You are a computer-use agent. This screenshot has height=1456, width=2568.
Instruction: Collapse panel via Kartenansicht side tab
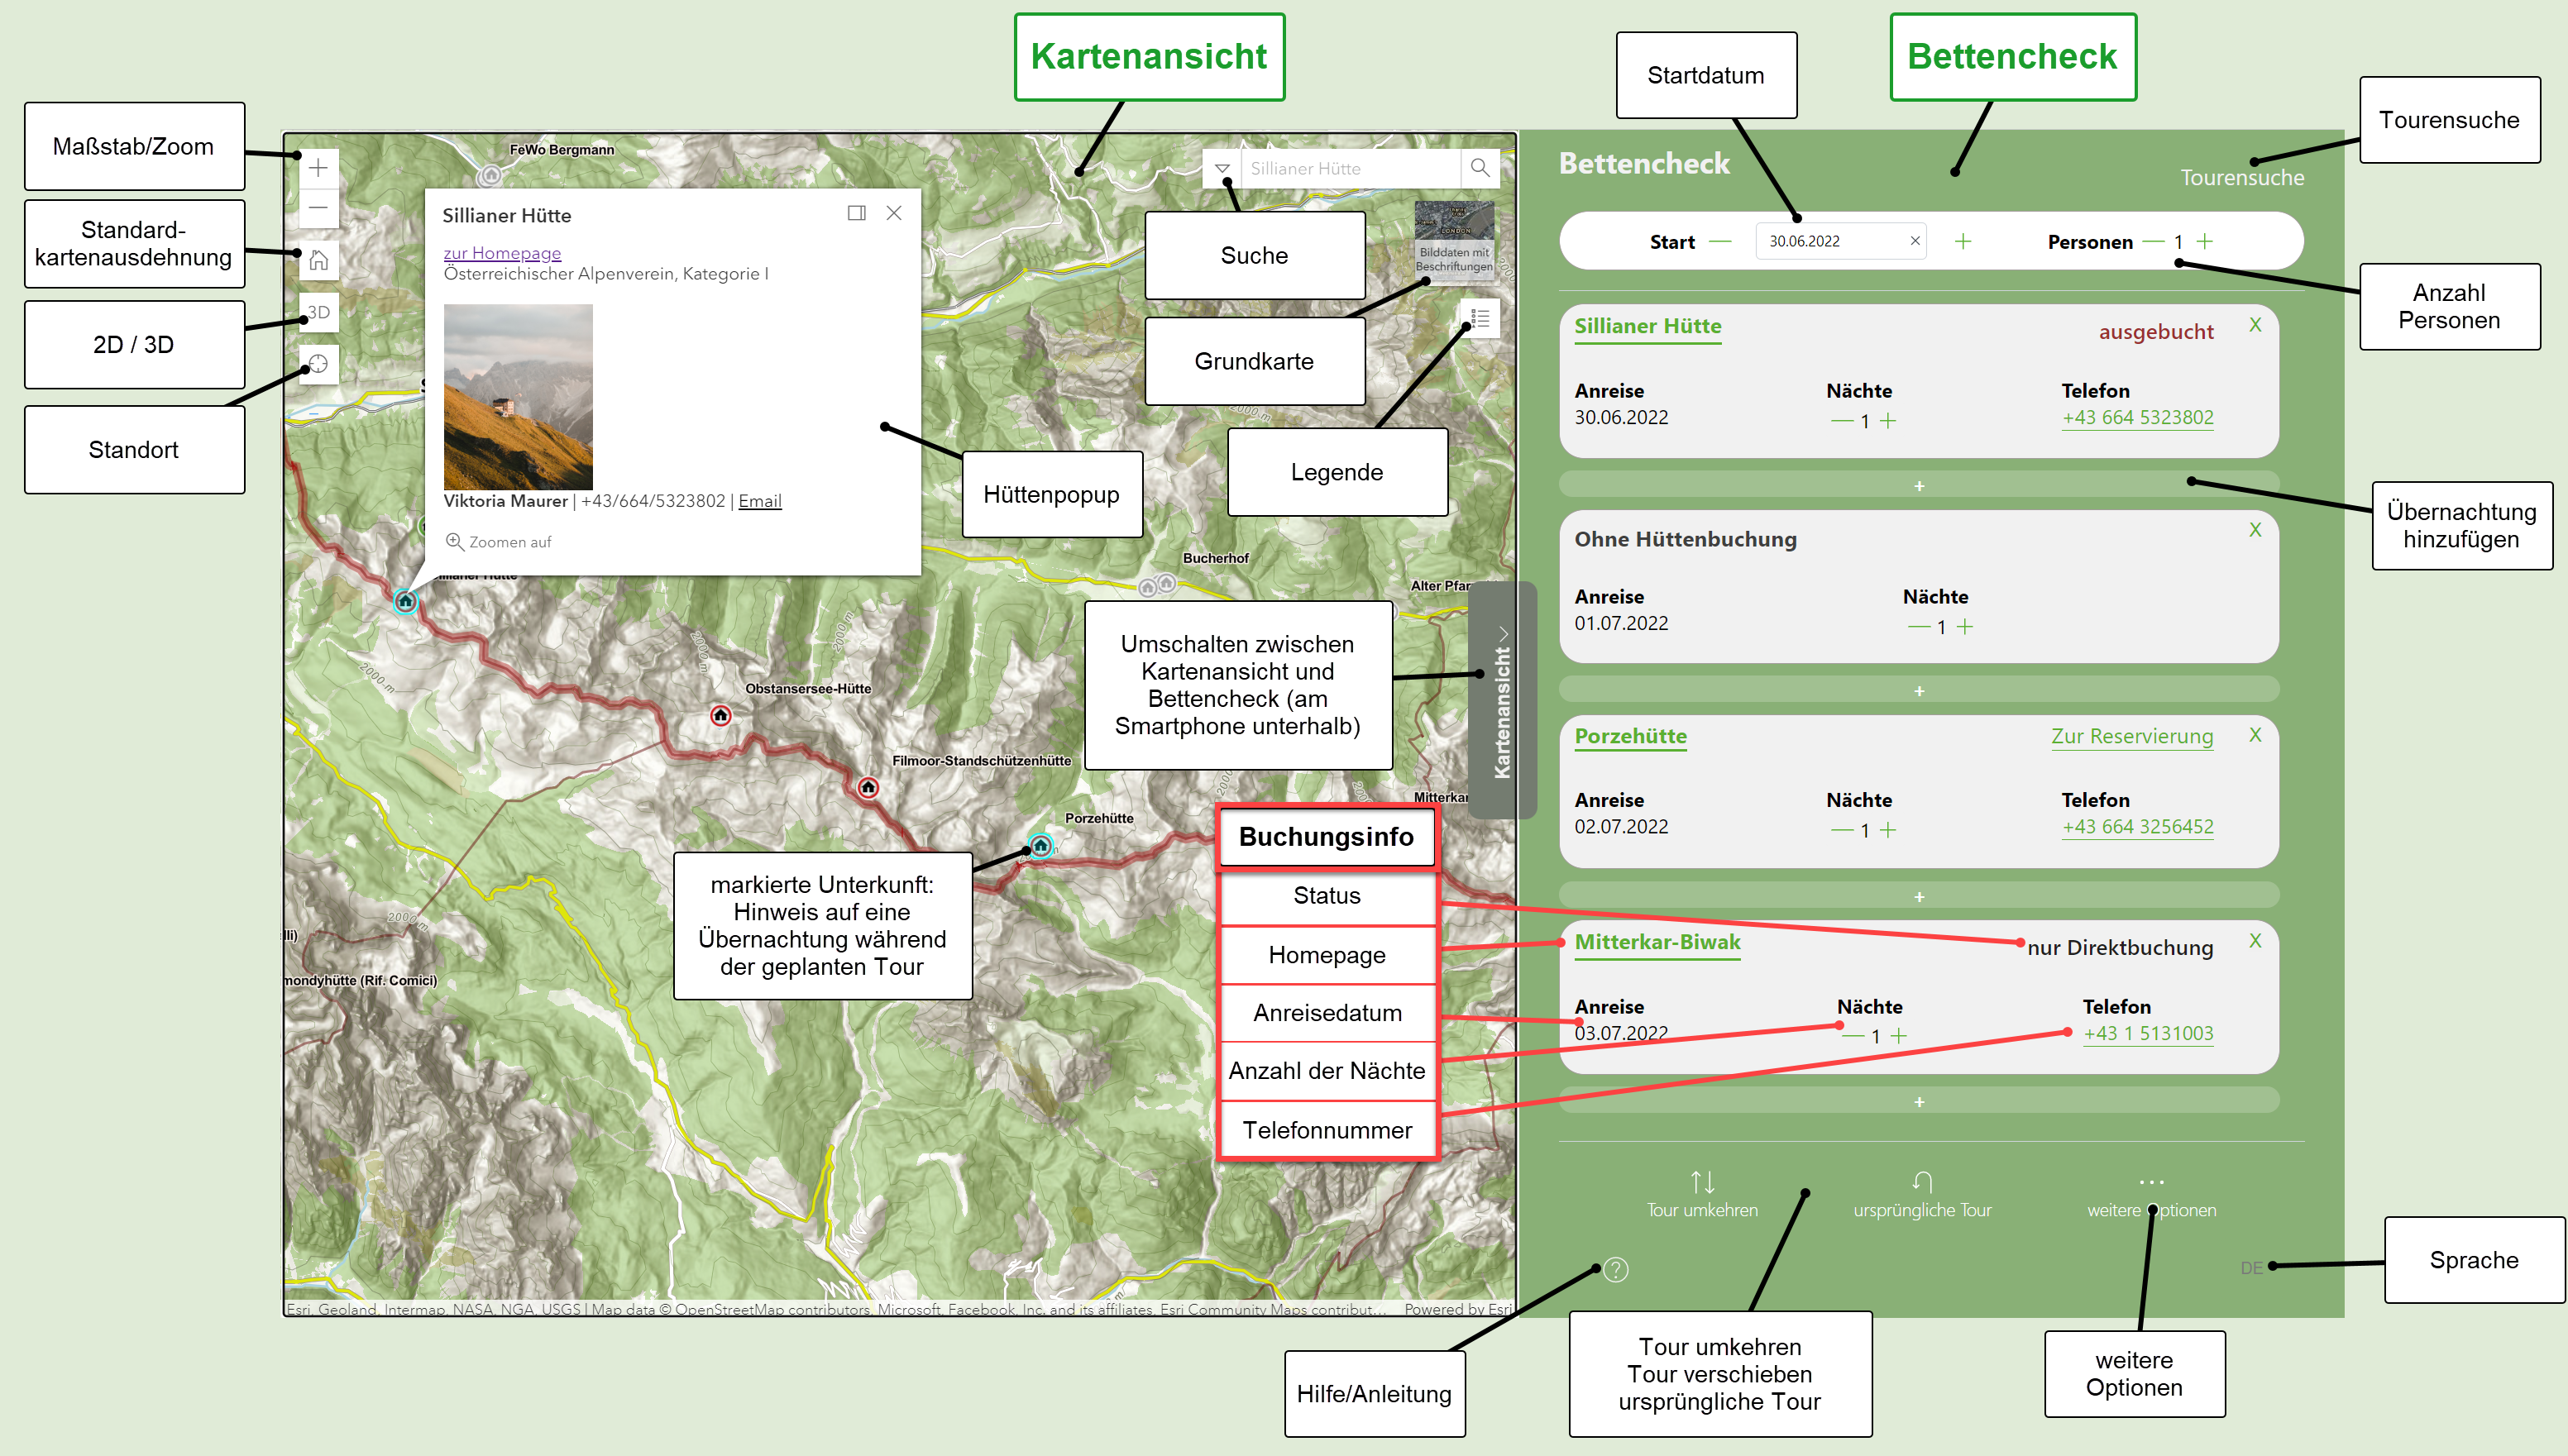[1502, 700]
